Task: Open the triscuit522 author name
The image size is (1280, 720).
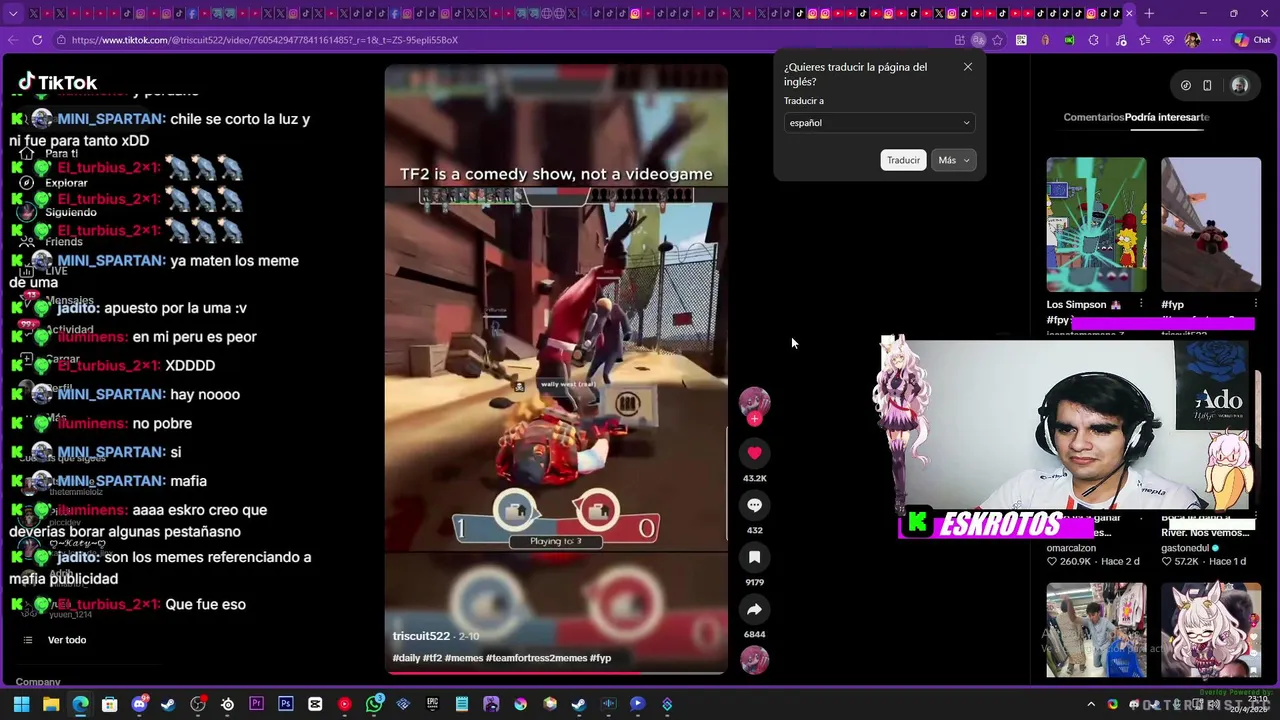Action: pyautogui.click(x=421, y=636)
